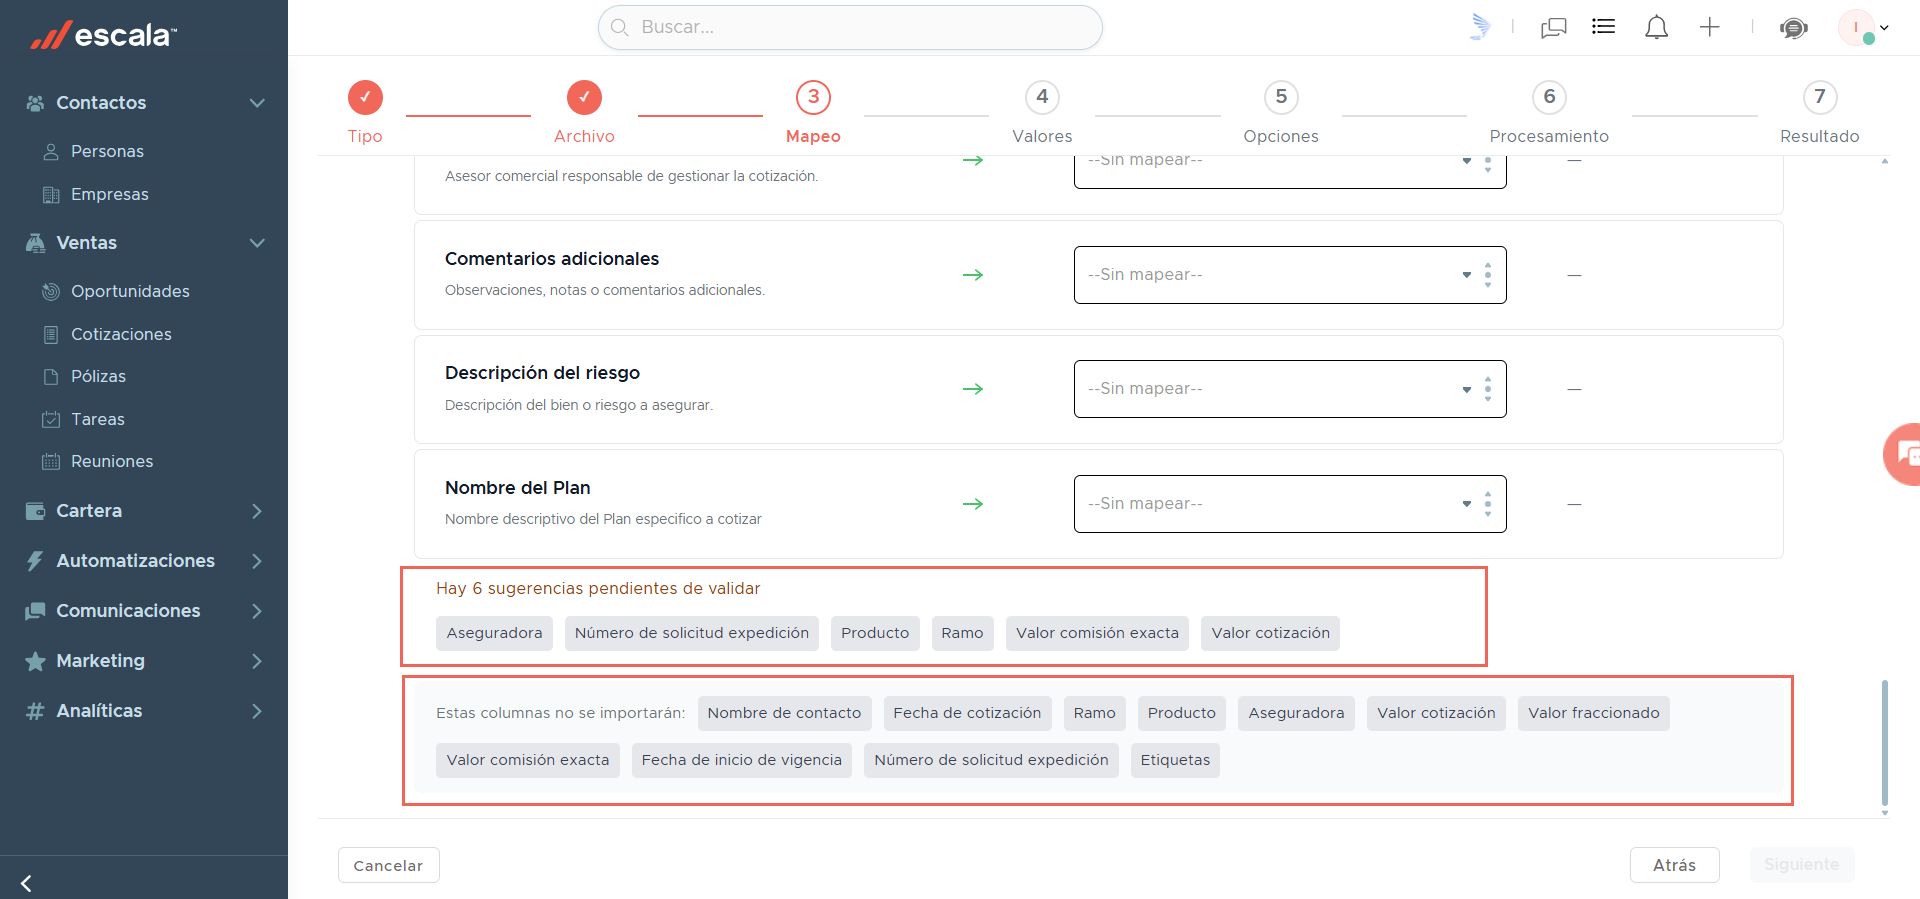Go to Empresas in sidebar
This screenshot has width=1920, height=899.
[x=110, y=194]
